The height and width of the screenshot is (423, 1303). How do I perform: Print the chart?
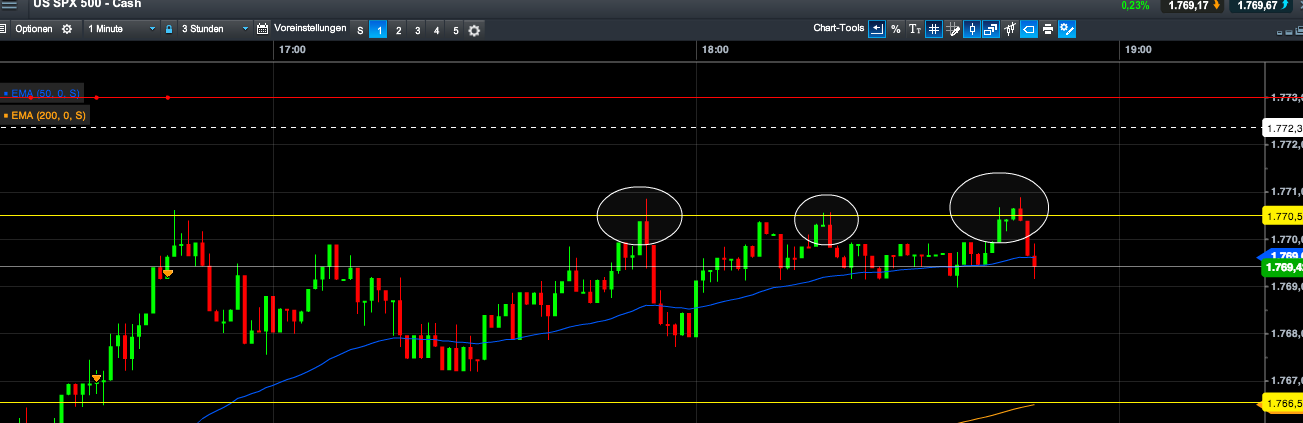[1048, 29]
